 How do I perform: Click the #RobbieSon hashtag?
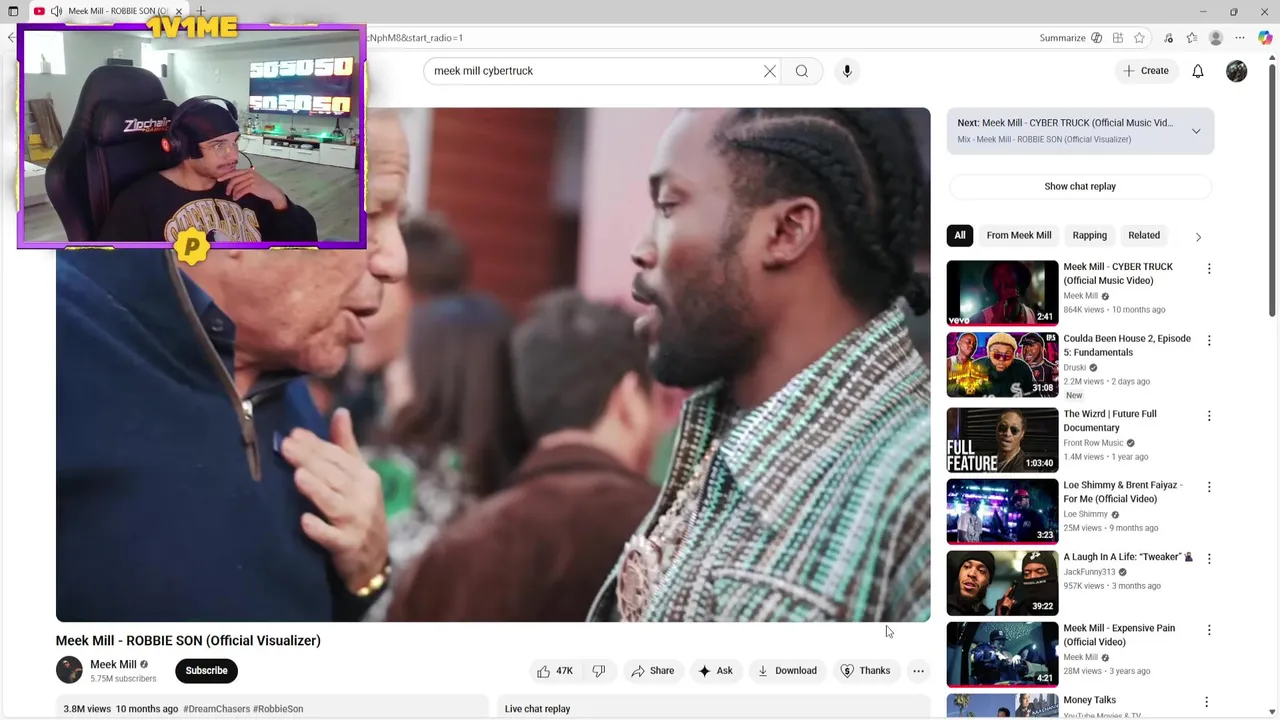tap(278, 709)
